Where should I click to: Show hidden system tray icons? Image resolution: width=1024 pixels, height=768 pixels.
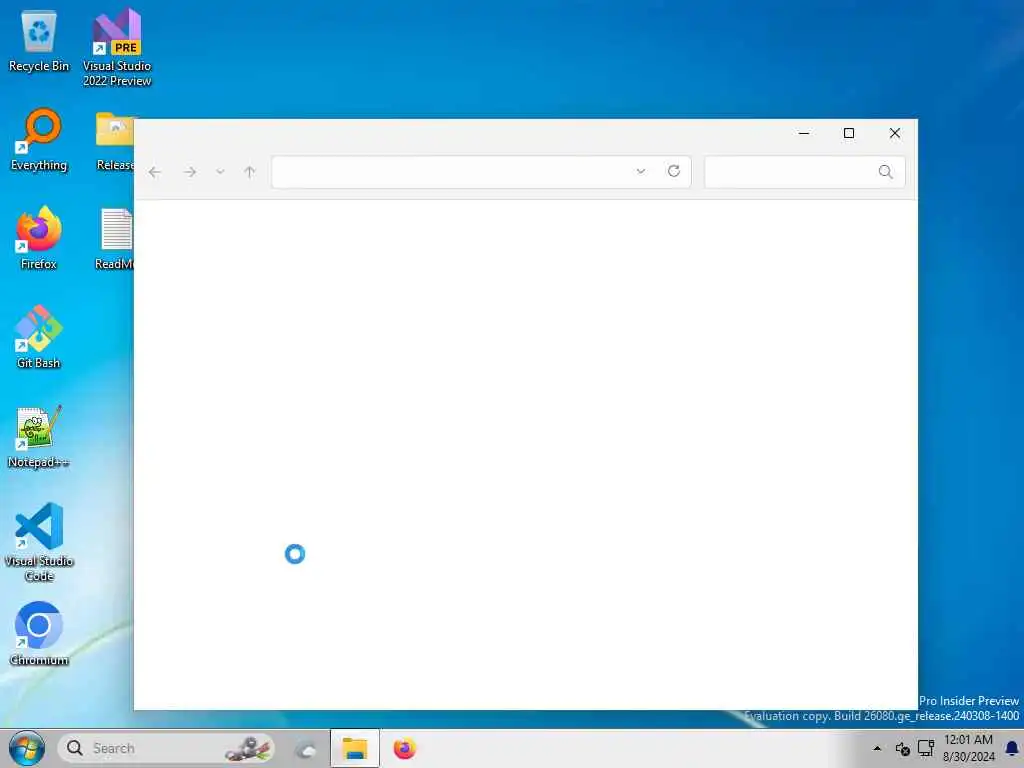877,748
